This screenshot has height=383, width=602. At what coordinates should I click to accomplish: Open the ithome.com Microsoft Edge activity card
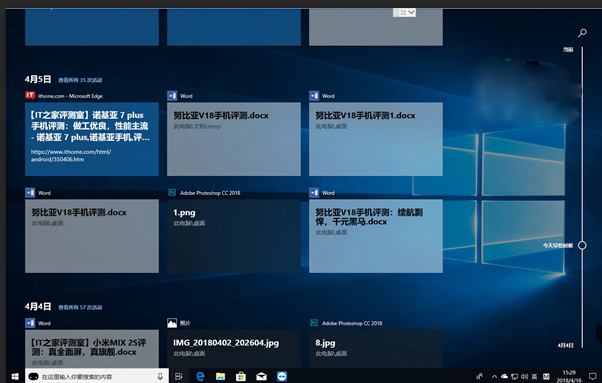click(x=92, y=139)
